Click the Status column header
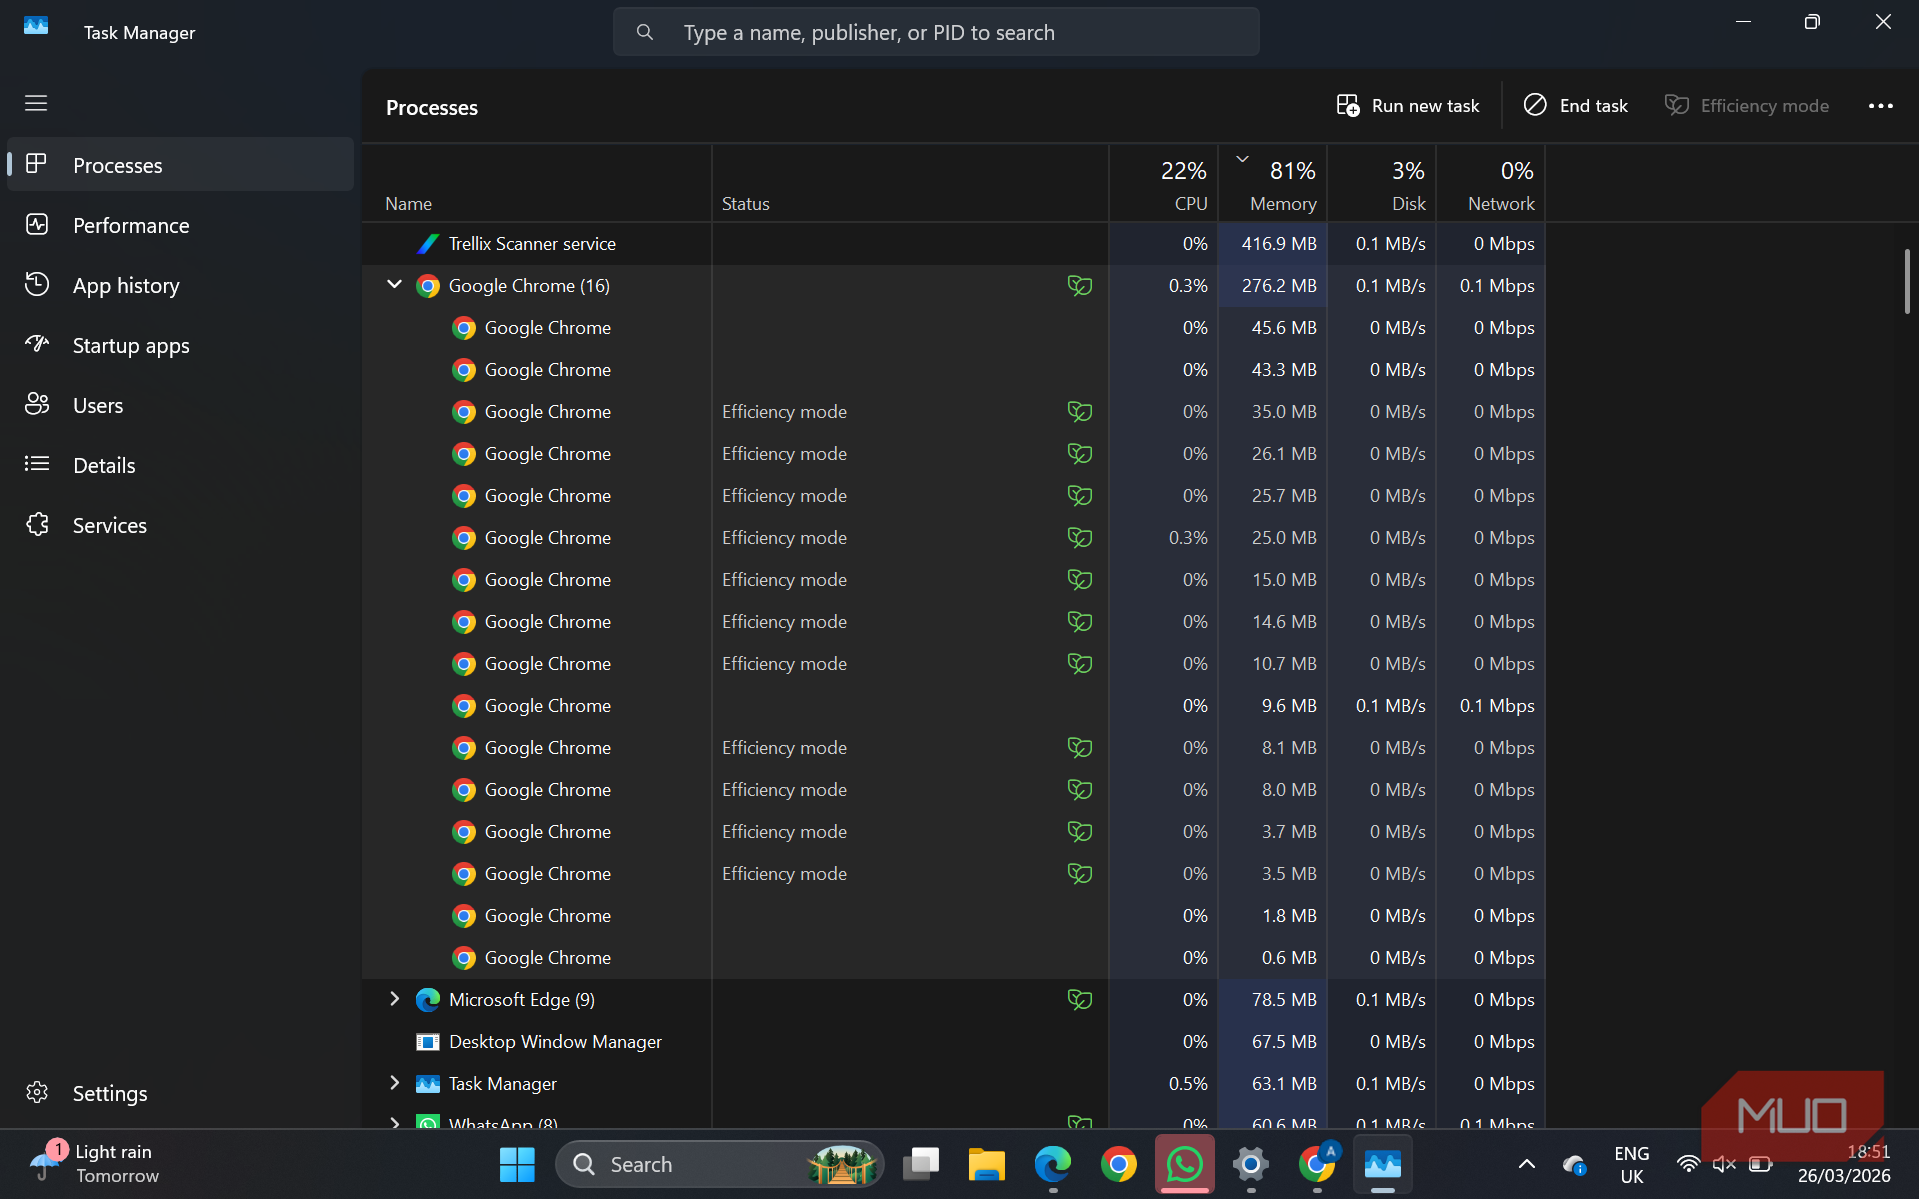This screenshot has height=1199, width=1919. pyautogui.click(x=910, y=184)
